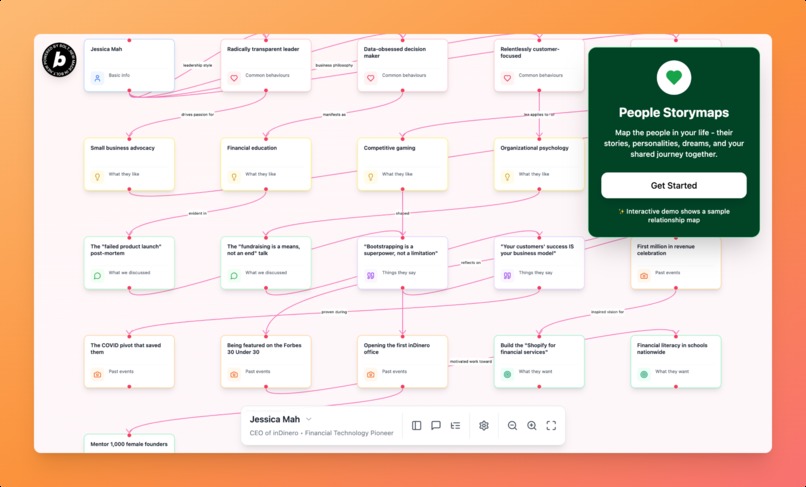Click heart icon on Radically transparent leader card
The height and width of the screenshot is (487, 806).
(234, 78)
